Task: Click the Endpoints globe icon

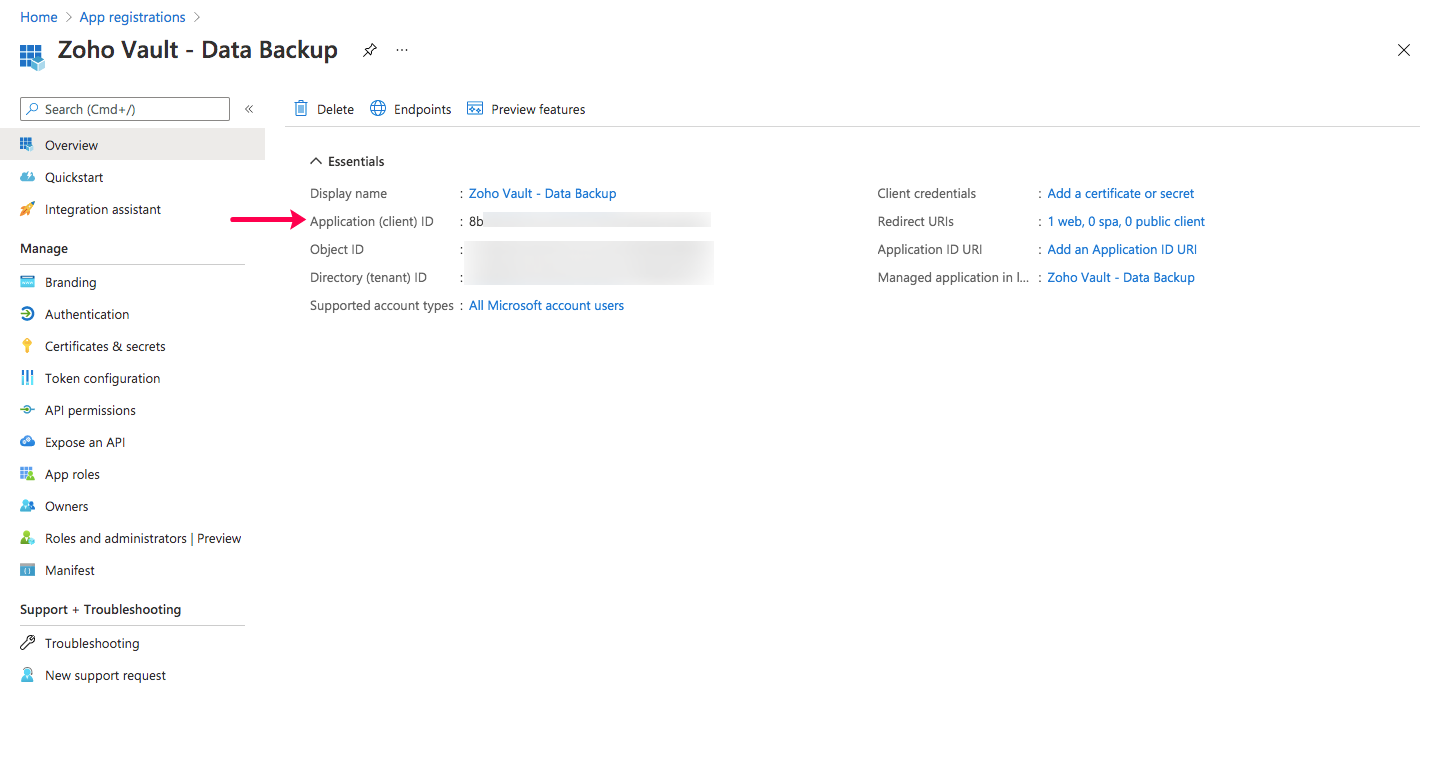Action: point(378,108)
